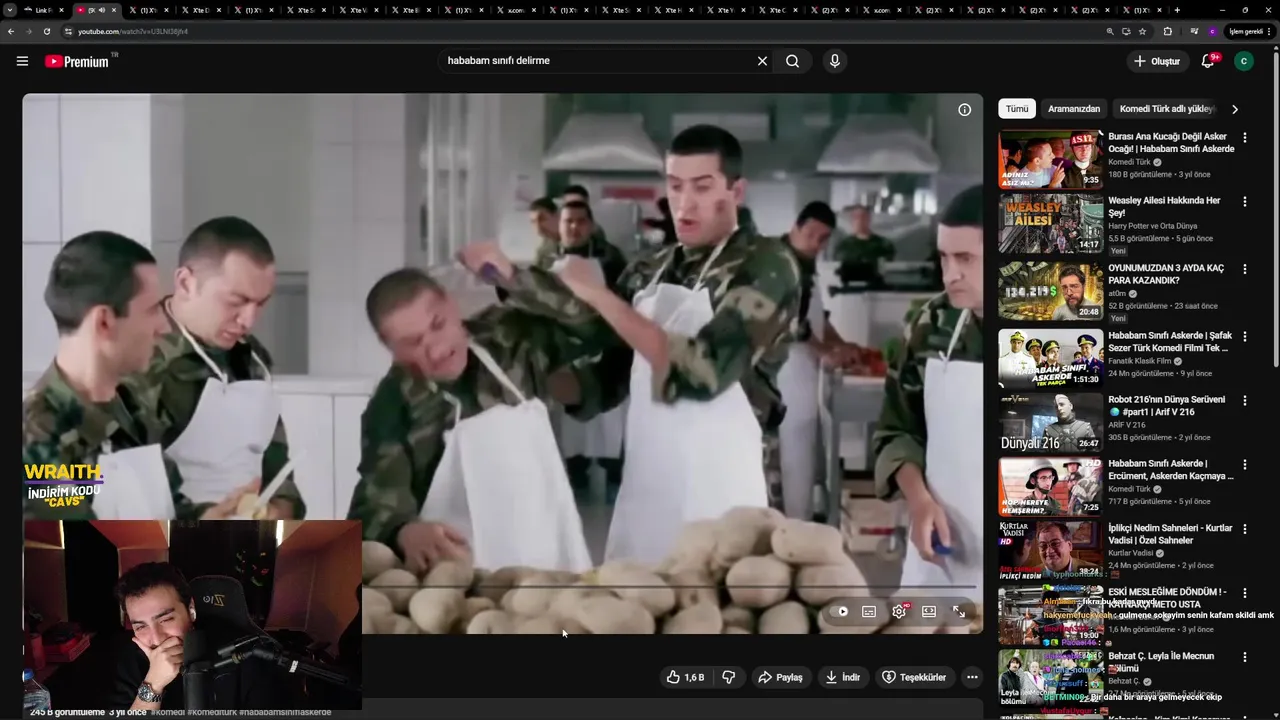The image size is (1280, 720).
Task: Open options for Behzat Ç. Leyla video
Action: [x=1245, y=657]
